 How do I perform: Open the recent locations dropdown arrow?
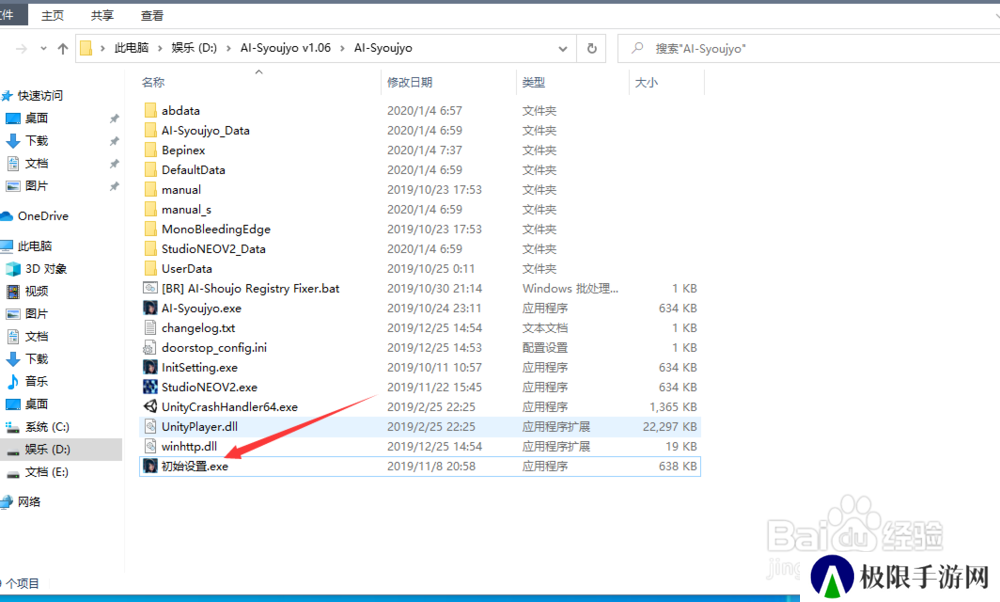point(43,48)
